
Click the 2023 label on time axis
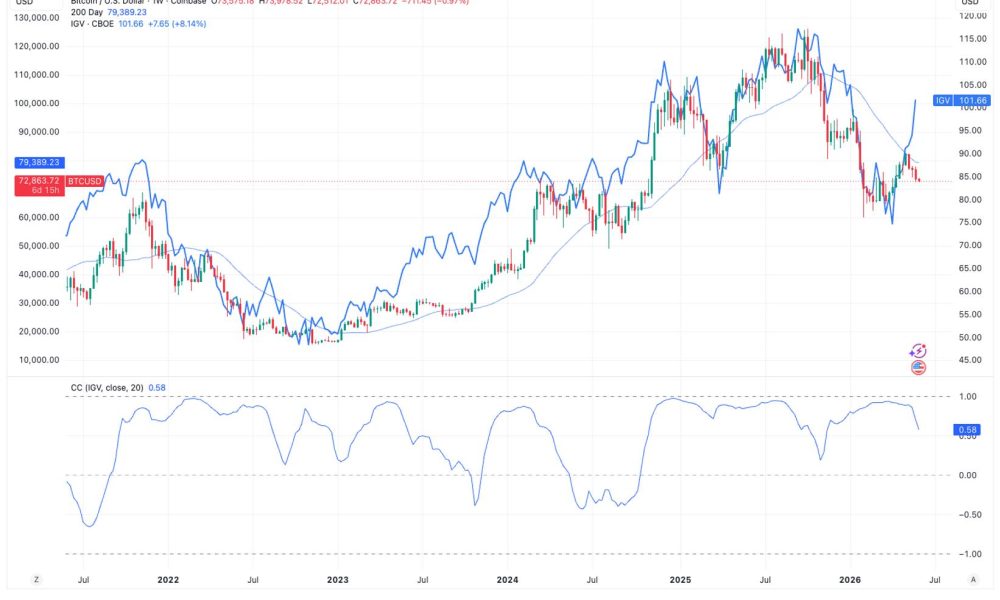pos(337,580)
